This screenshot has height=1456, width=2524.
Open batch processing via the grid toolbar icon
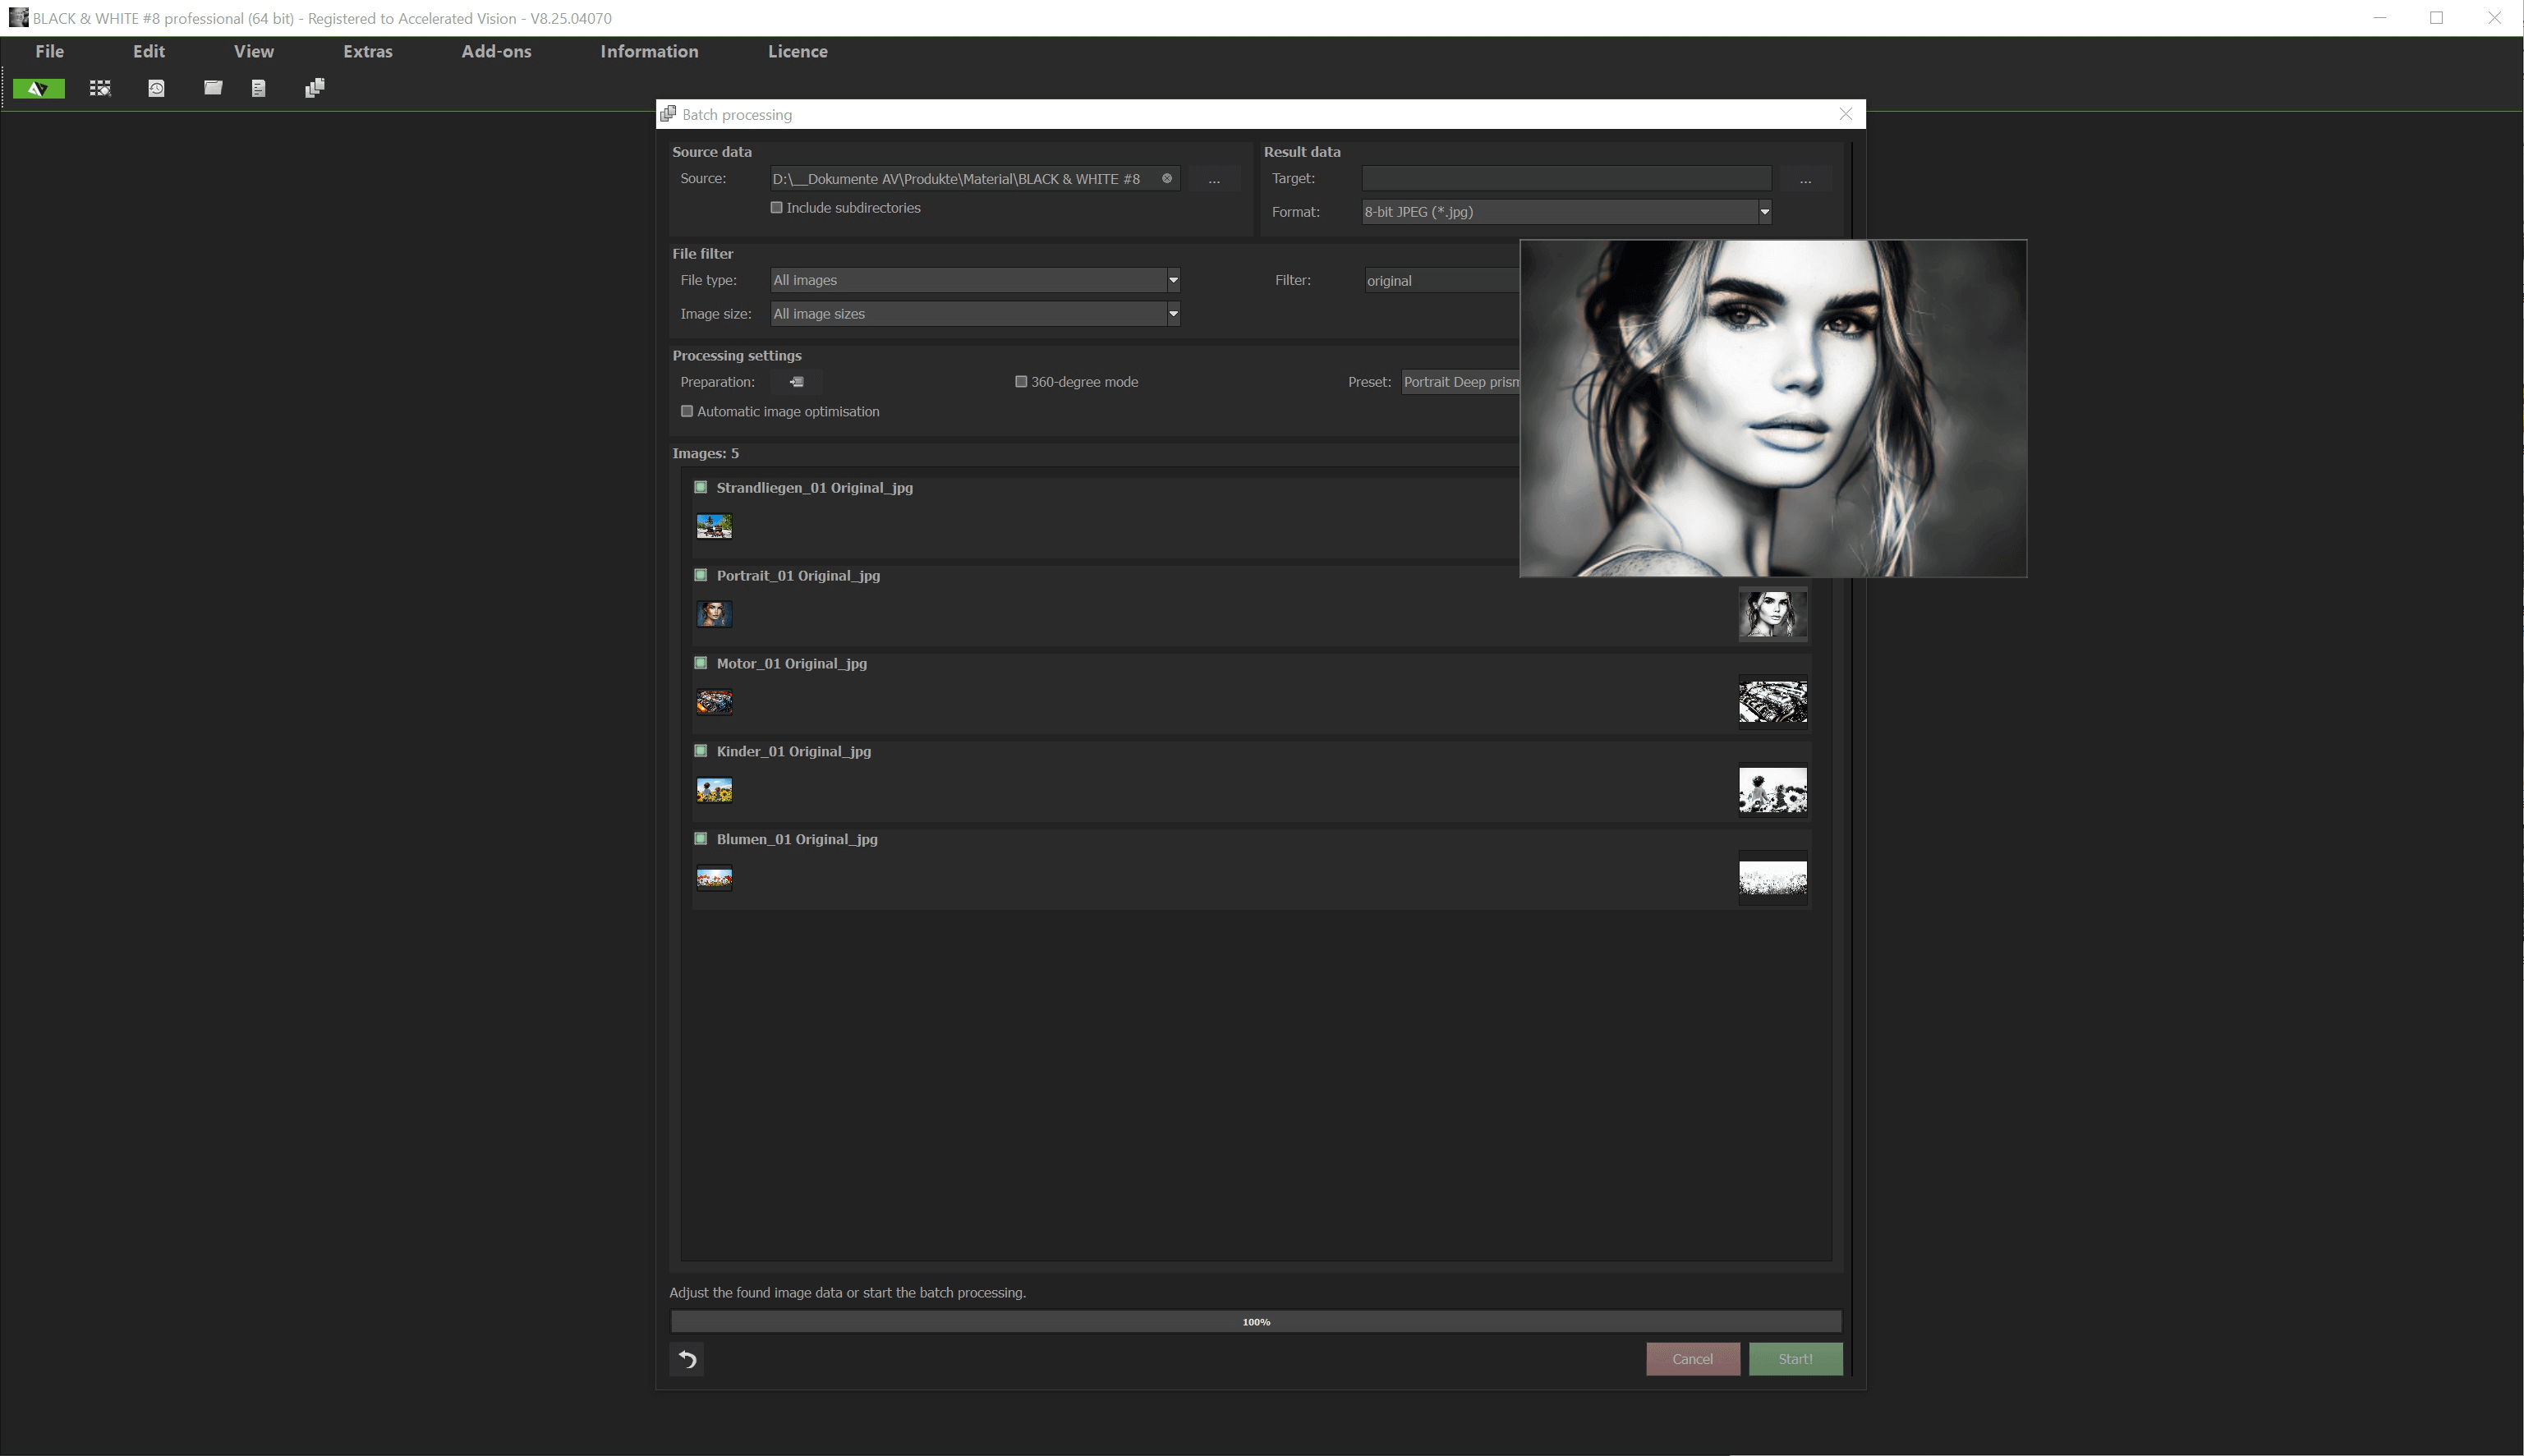[x=101, y=88]
